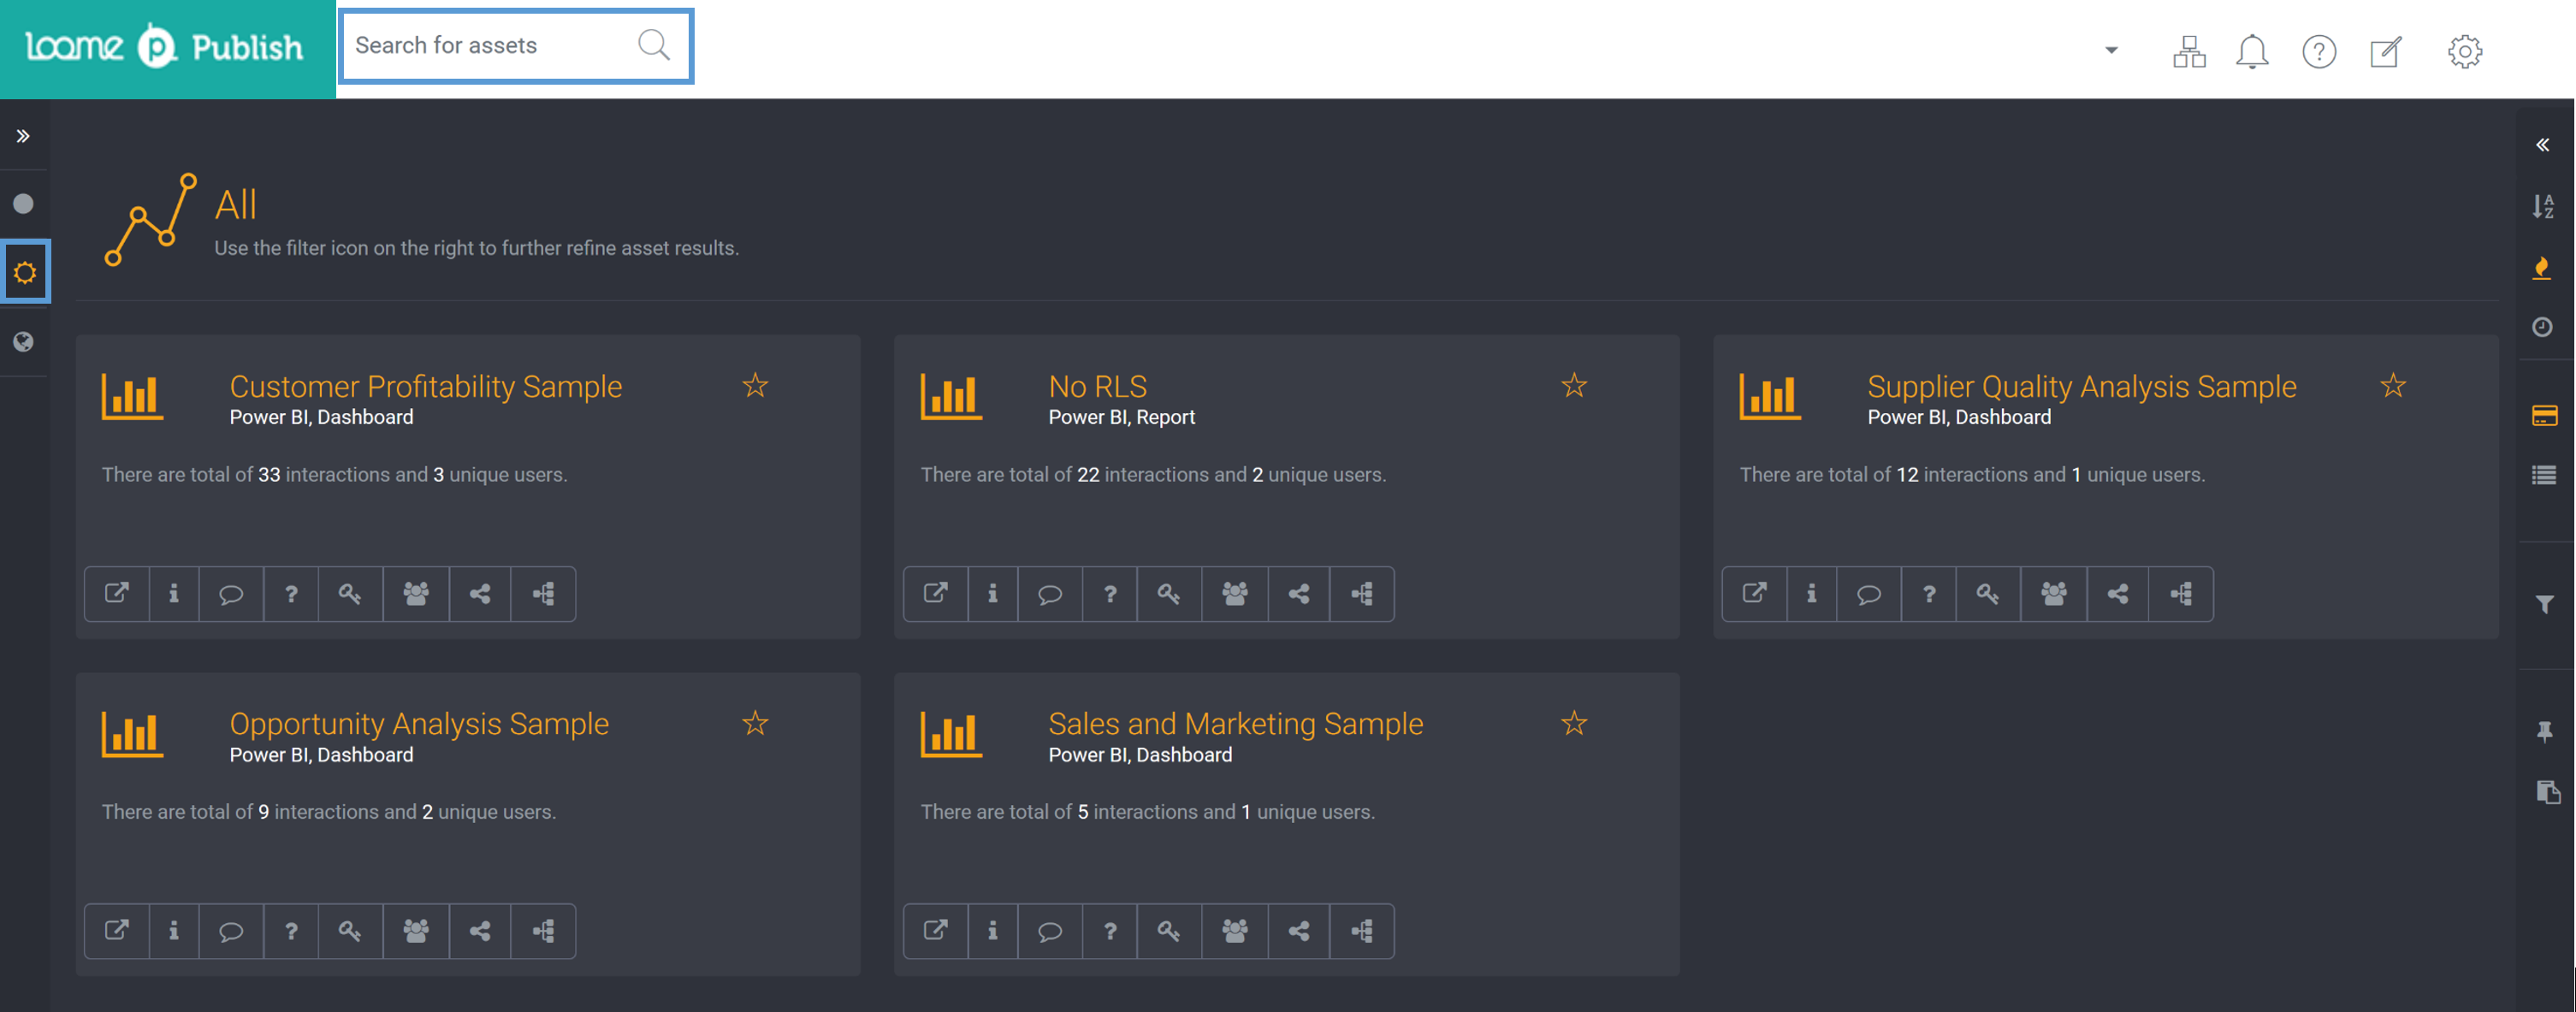2576x1012 pixels.
Task: Click key icon on Opportunity Analysis Sample
Action: tap(349, 931)
